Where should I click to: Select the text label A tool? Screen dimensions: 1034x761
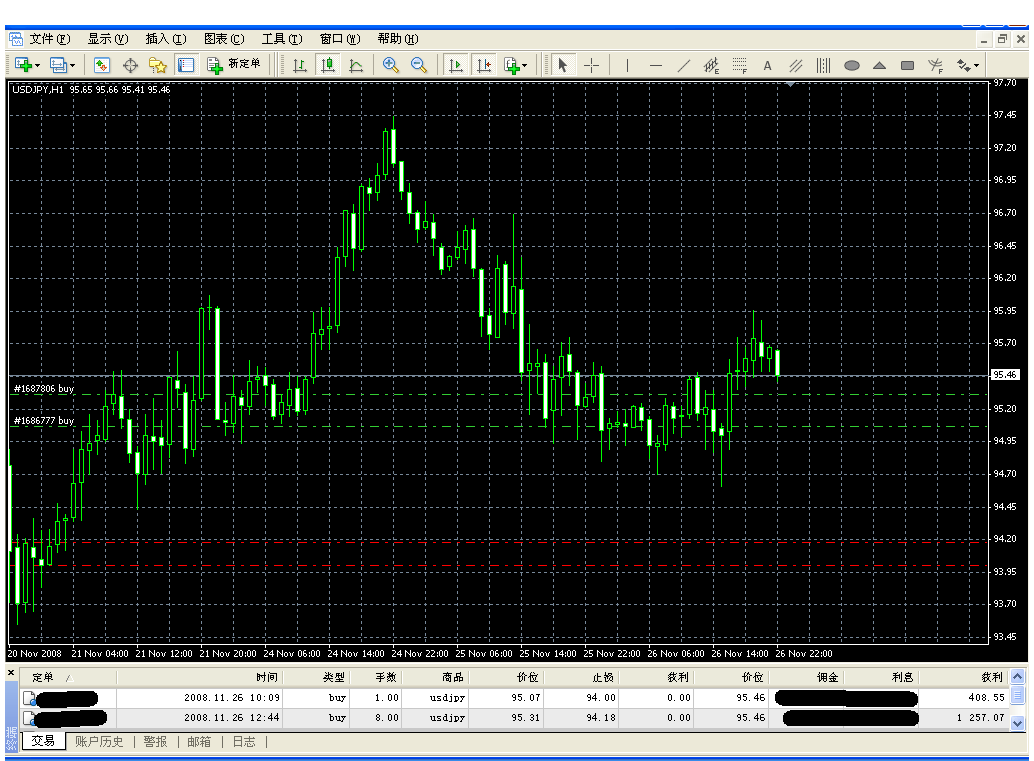tap(767, 65)
